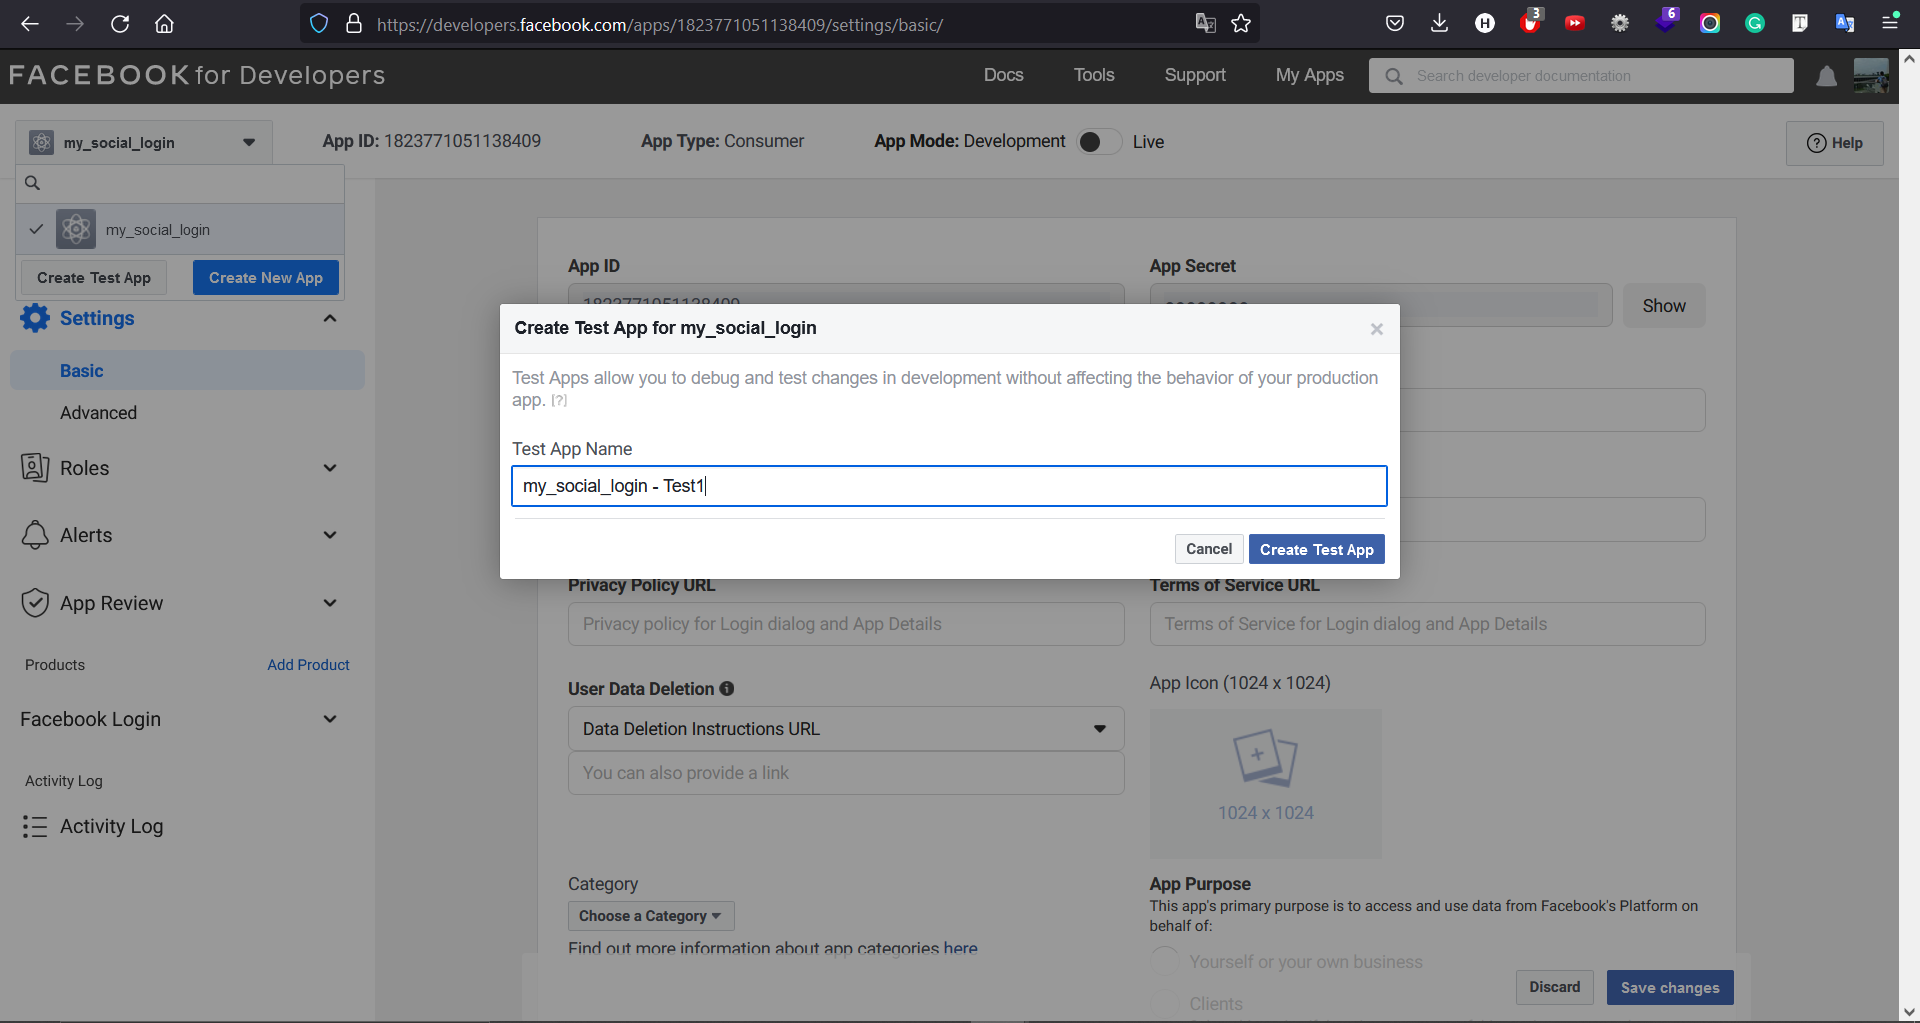Viewport: 1920px width, 1023px height.
Task: Click Create Test App in app selector
Action: click(94, 278)
